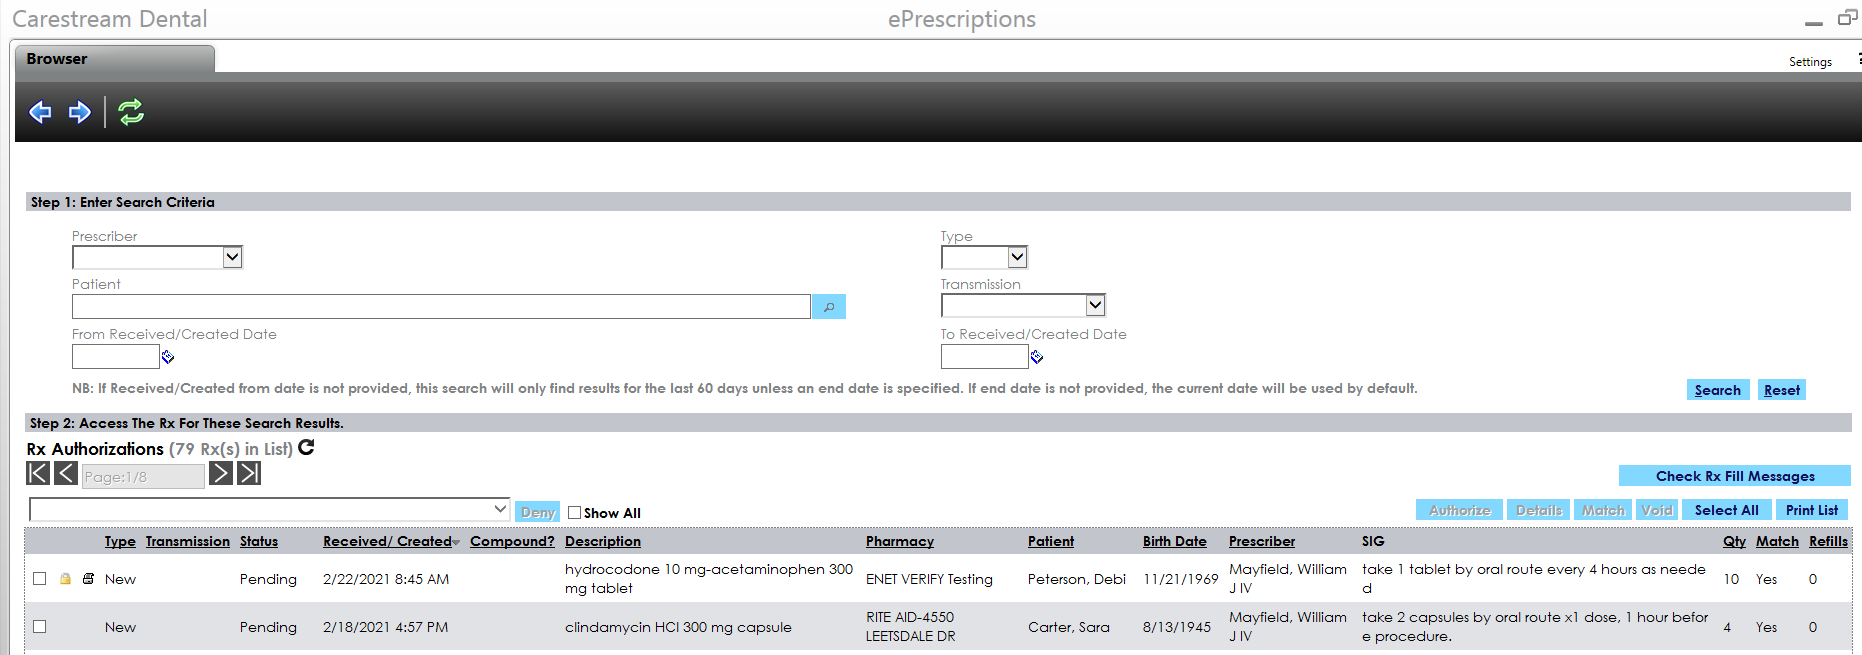Click into the Patient text field
The width and height of the screenshot is (1862, 655).
coord(440,307)
